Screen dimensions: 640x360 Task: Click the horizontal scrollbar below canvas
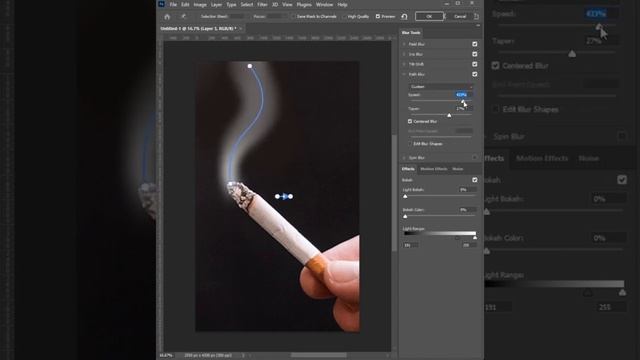pyautogui.click(x=318, y=355)
